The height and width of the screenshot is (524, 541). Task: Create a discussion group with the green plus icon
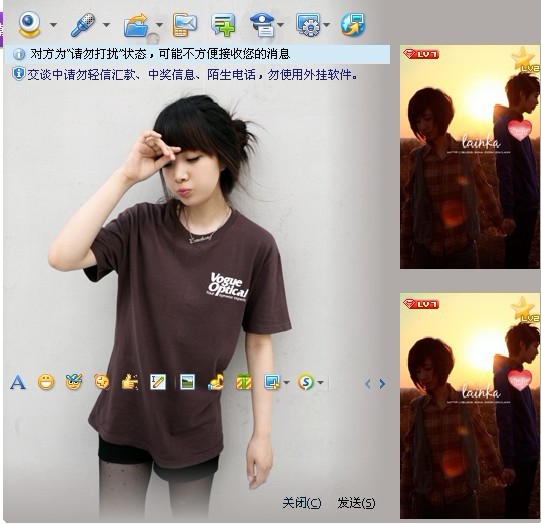[223, 24]
